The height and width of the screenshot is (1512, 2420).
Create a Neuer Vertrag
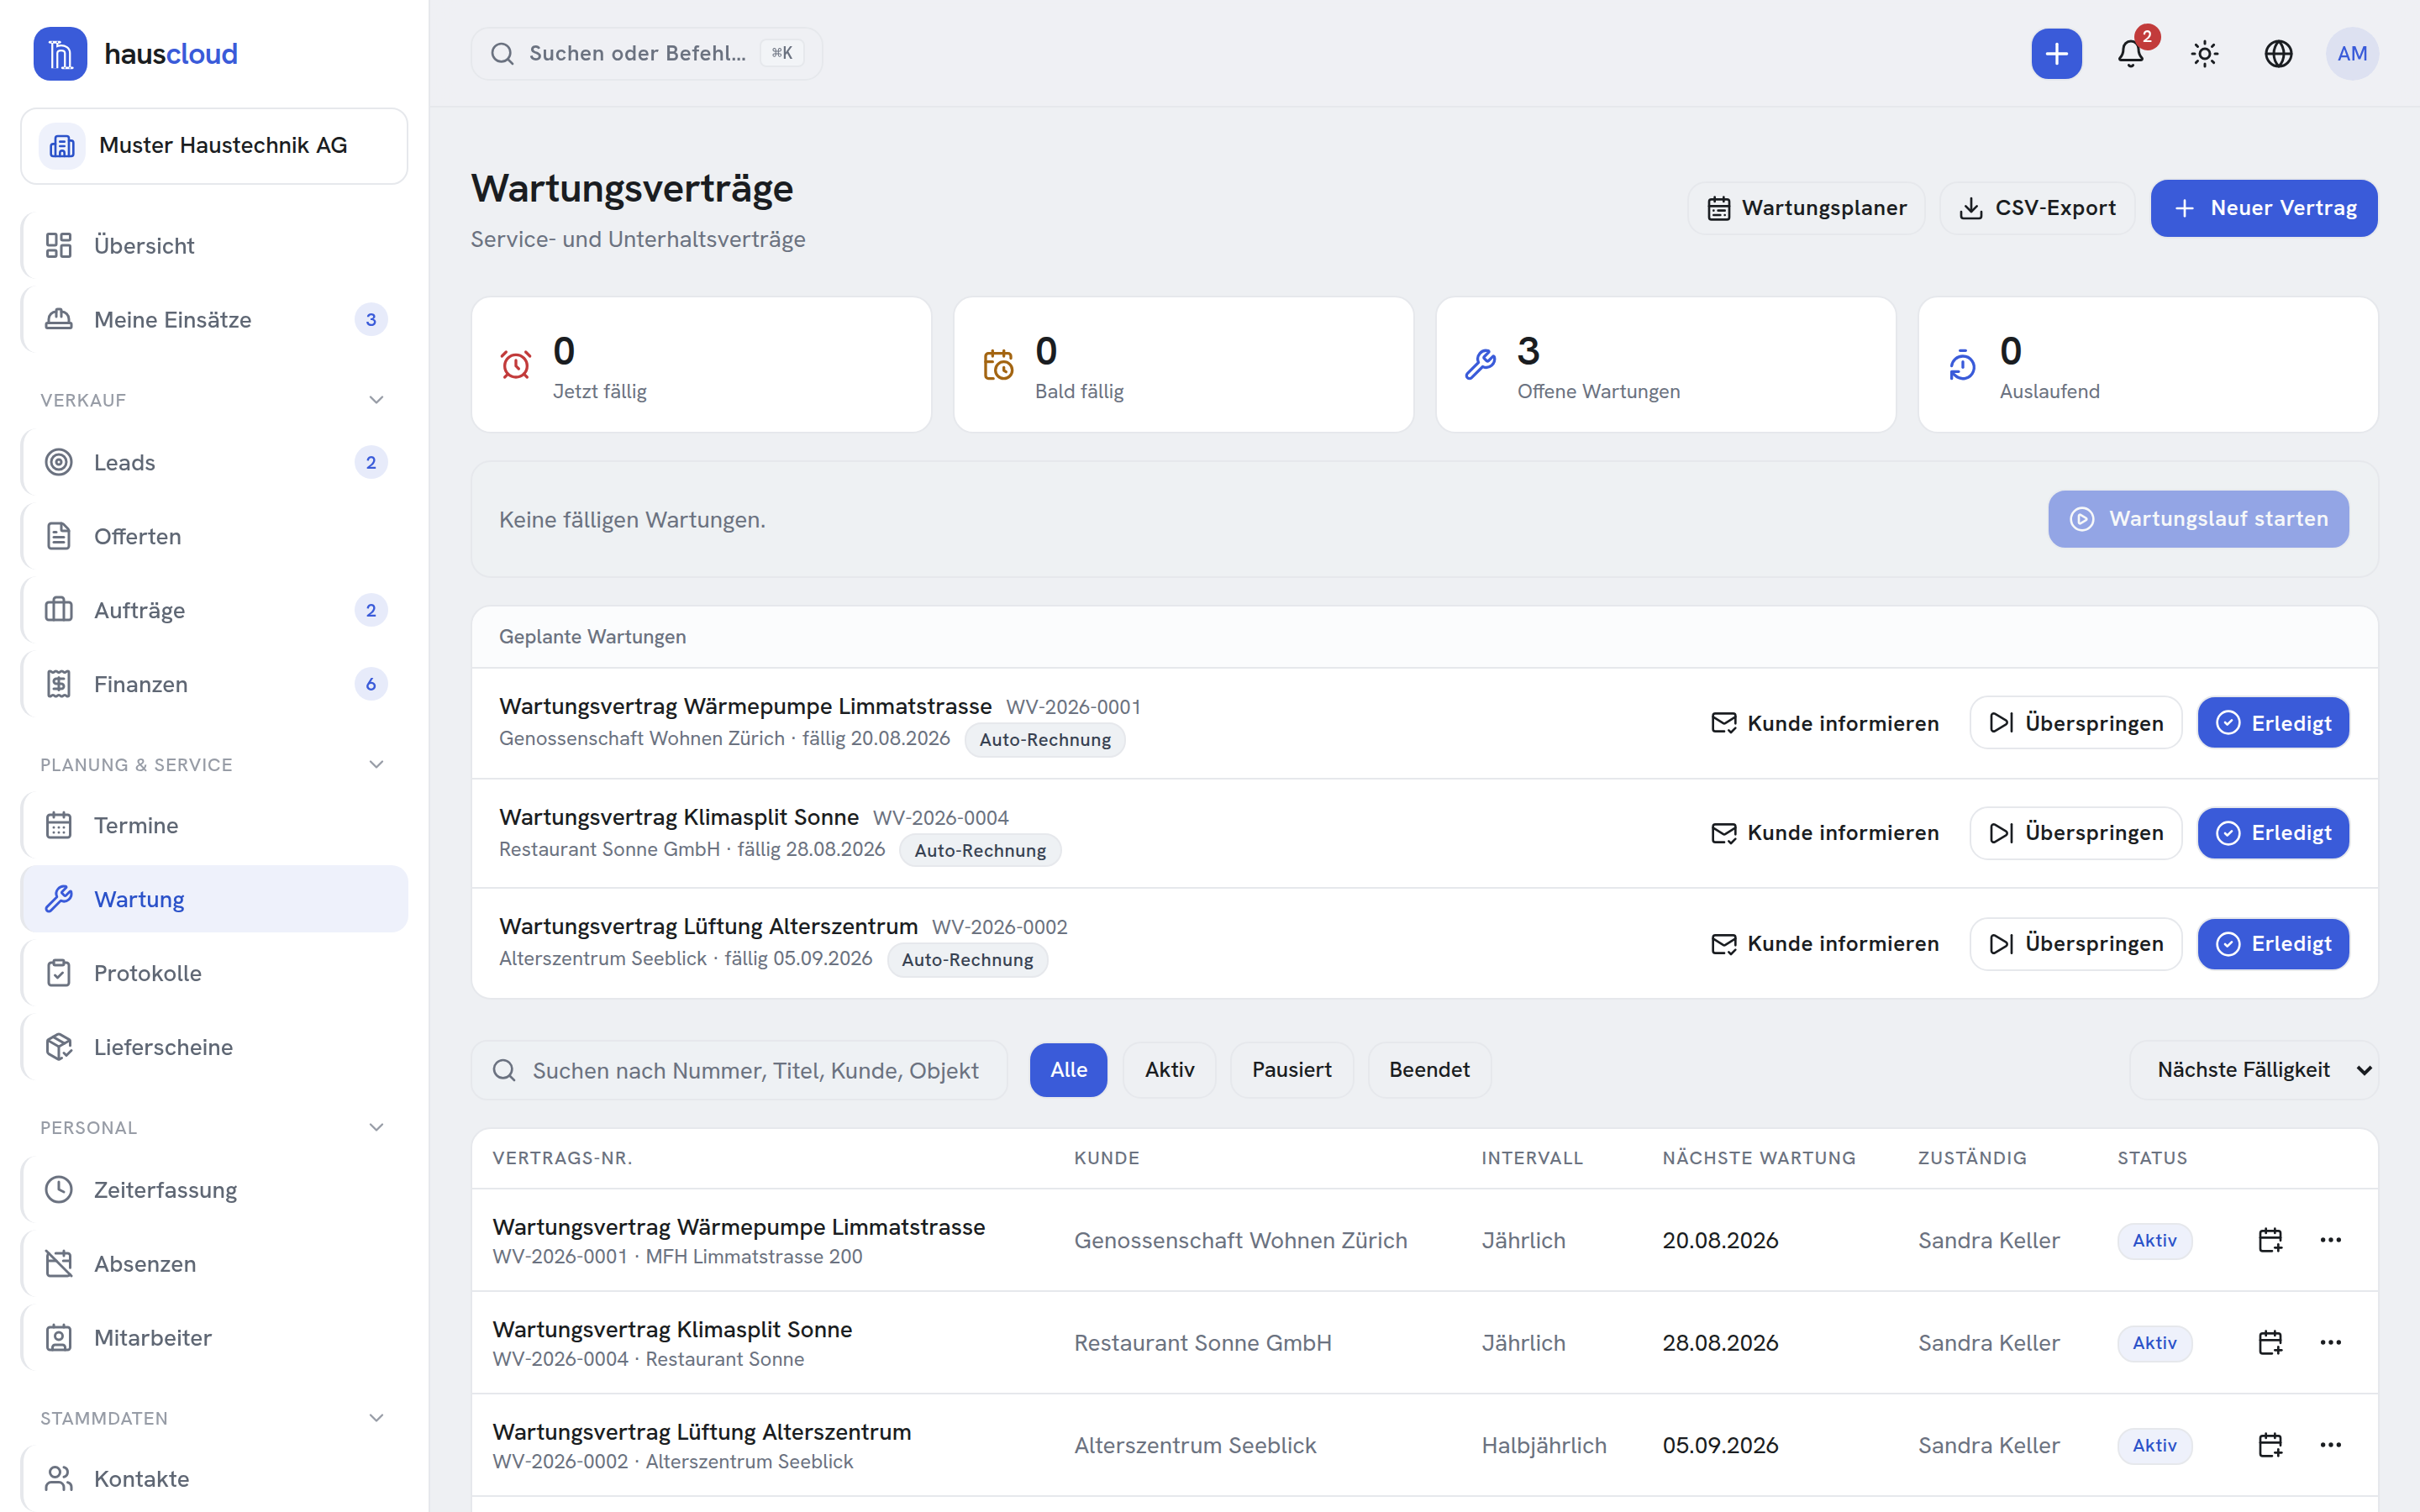click(2264, 208)
